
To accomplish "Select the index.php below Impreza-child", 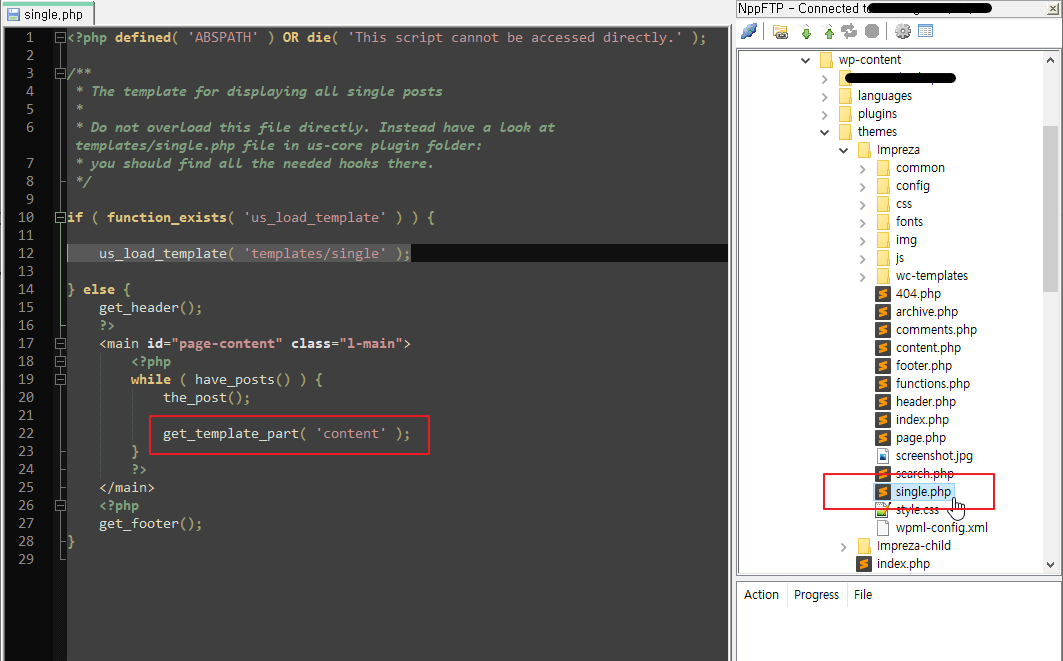I will [903, 564].
